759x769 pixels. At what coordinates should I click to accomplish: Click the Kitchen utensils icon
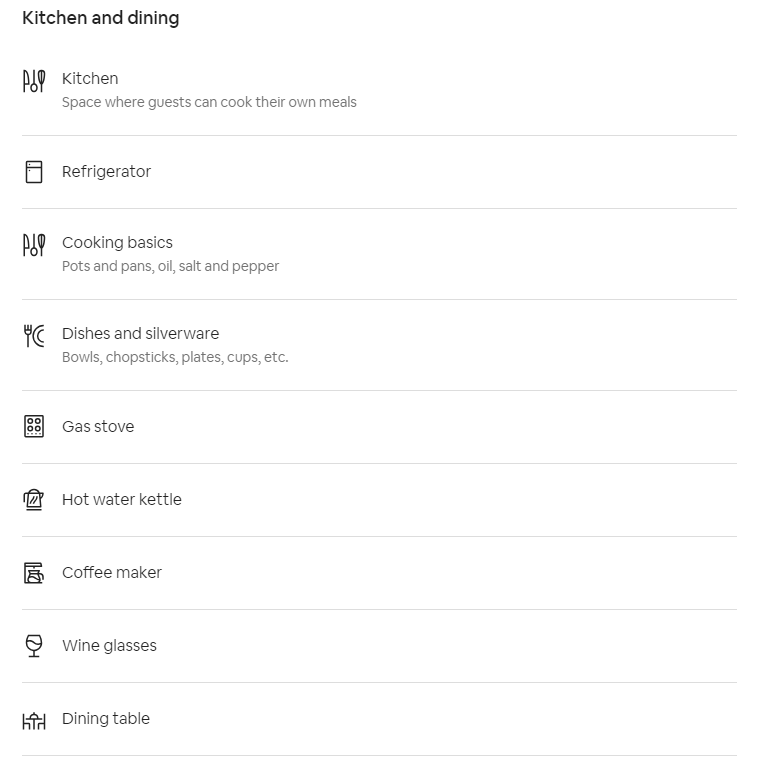tap(34, 81)
